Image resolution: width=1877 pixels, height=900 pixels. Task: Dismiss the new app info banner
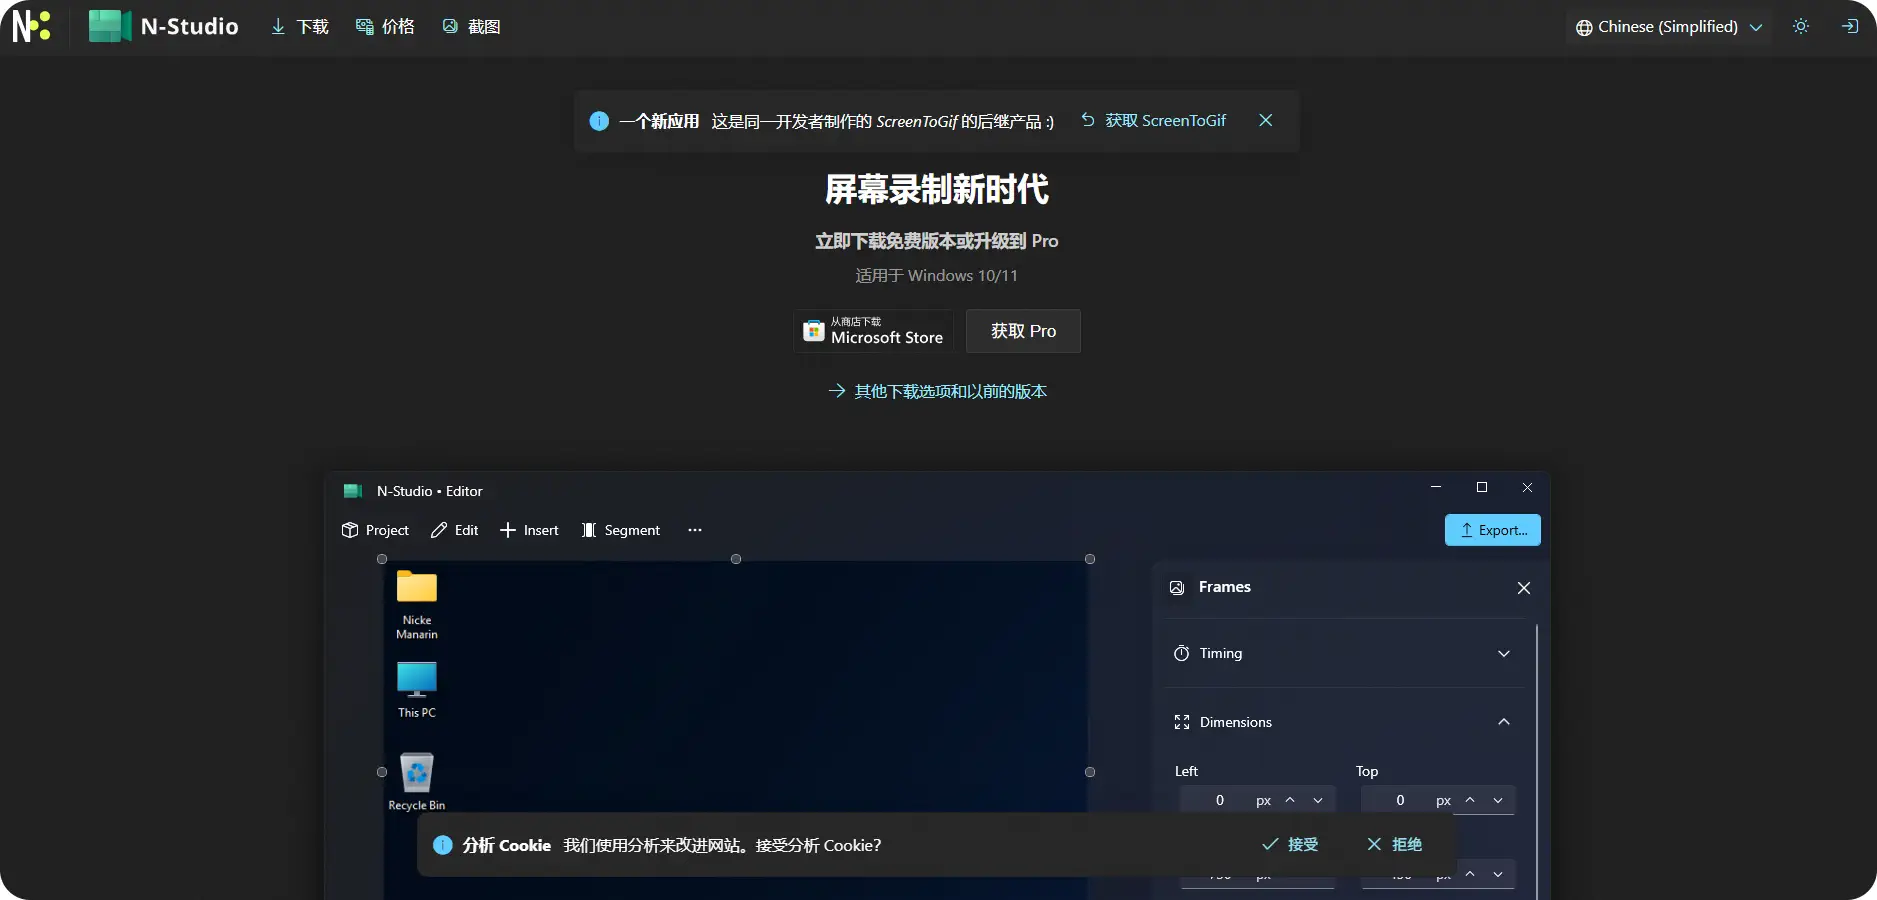pos(1265,120)
